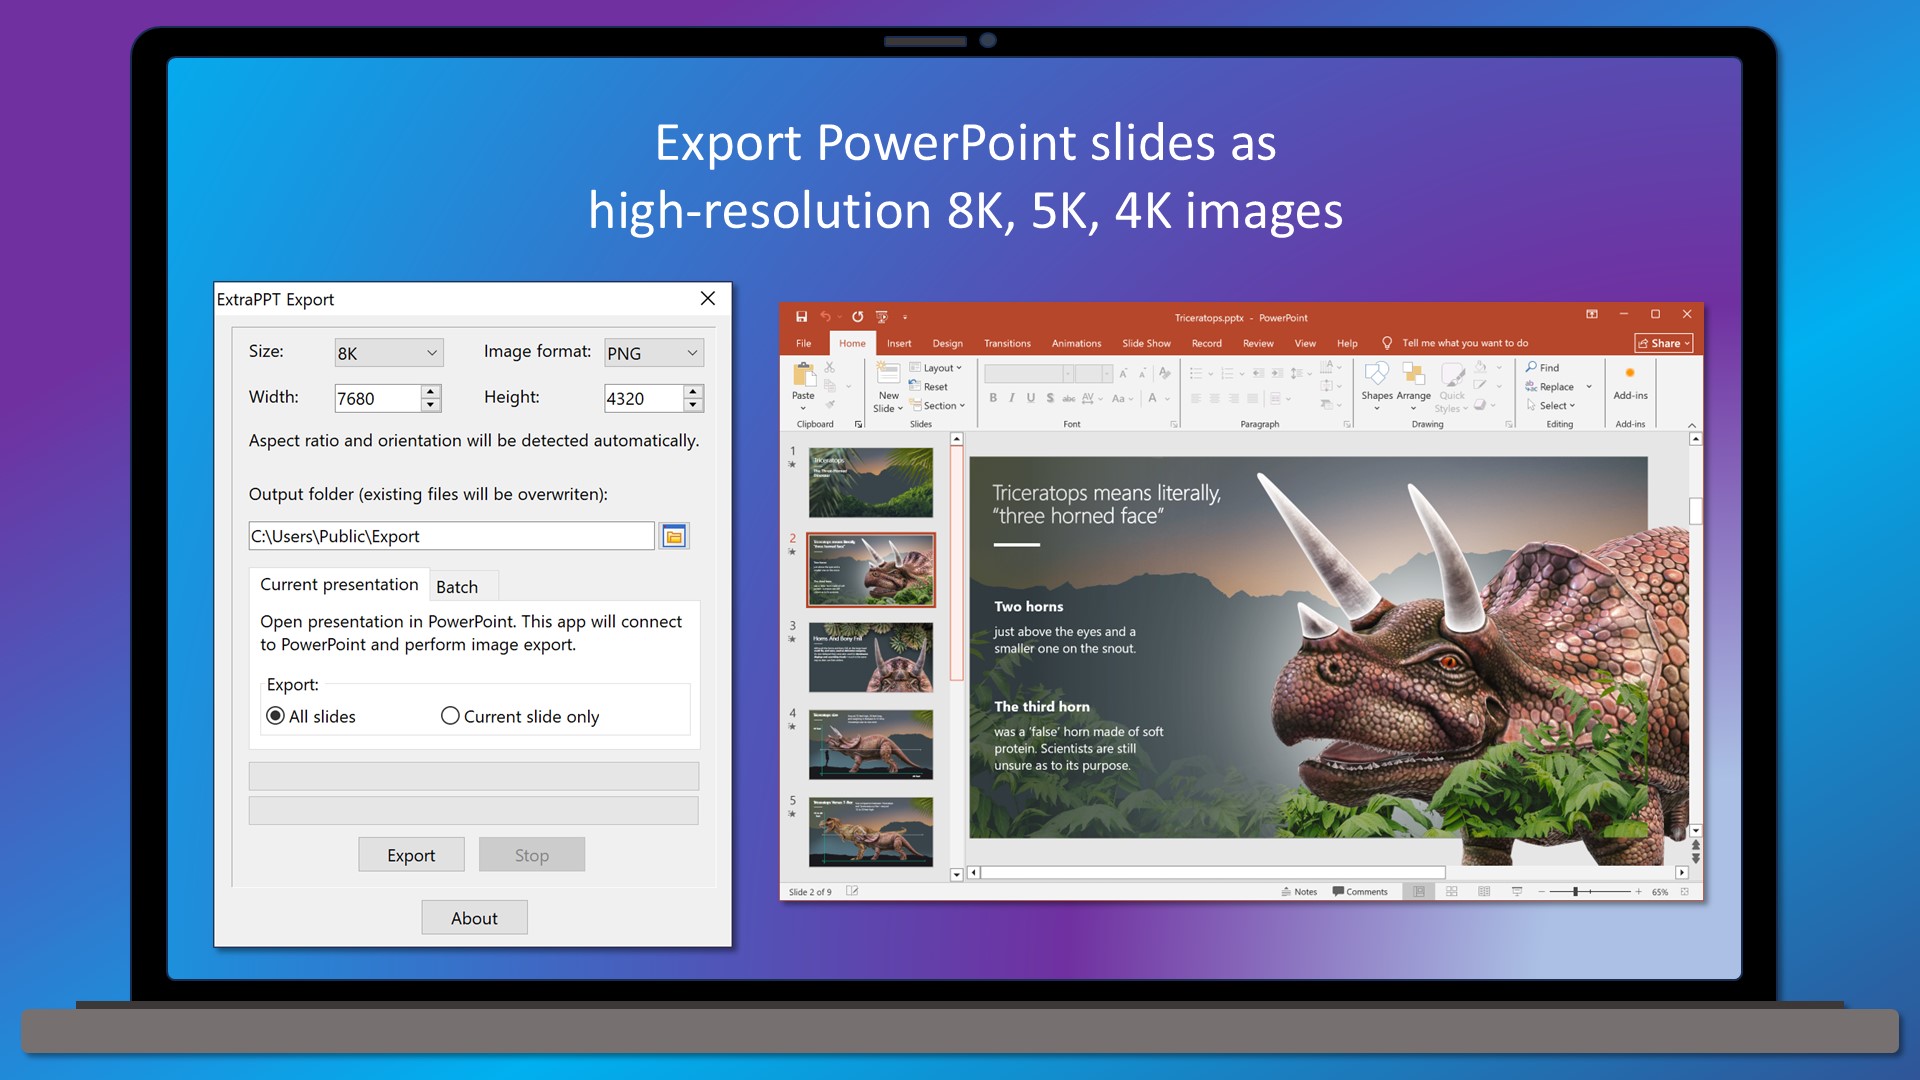Click the zoom slider handle in PowerPoint
Screen dimensions: 1920x1080
(1575, 891)
